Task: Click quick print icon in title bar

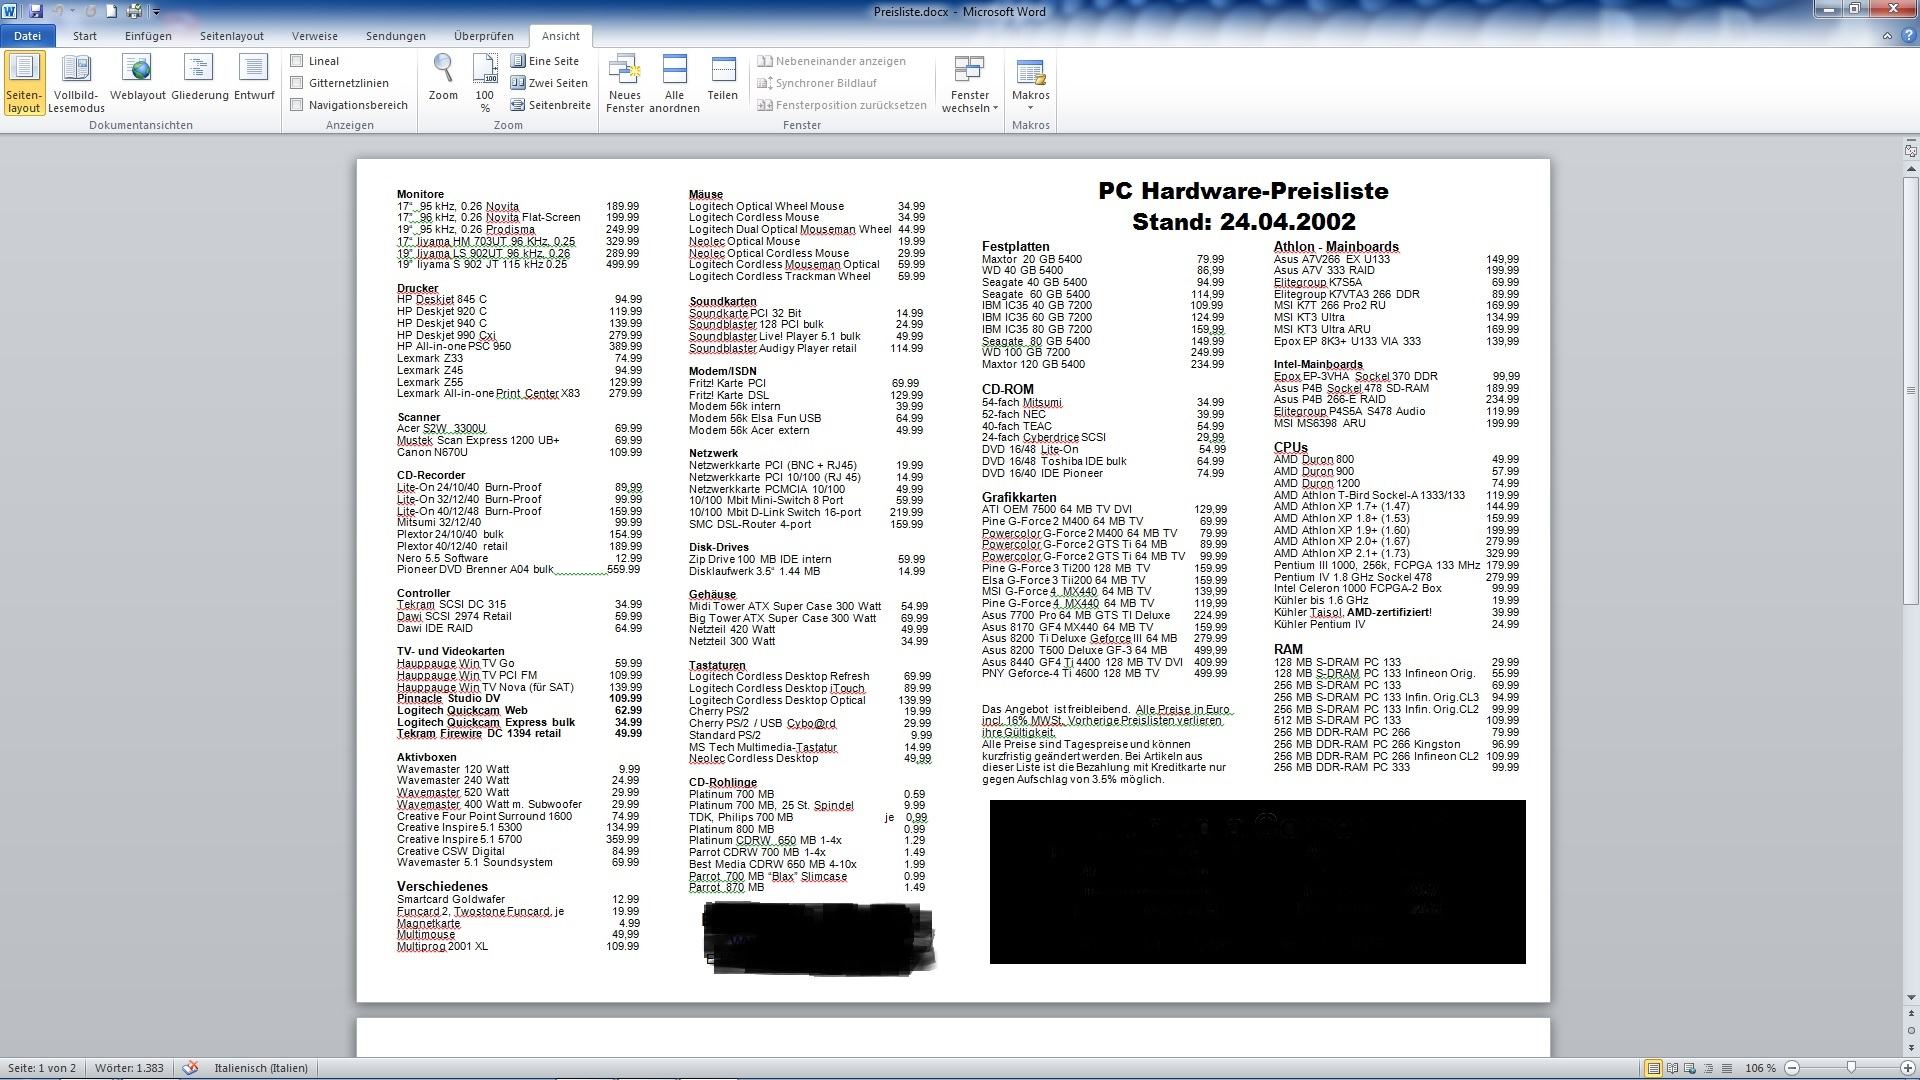Action: point(134,11)
